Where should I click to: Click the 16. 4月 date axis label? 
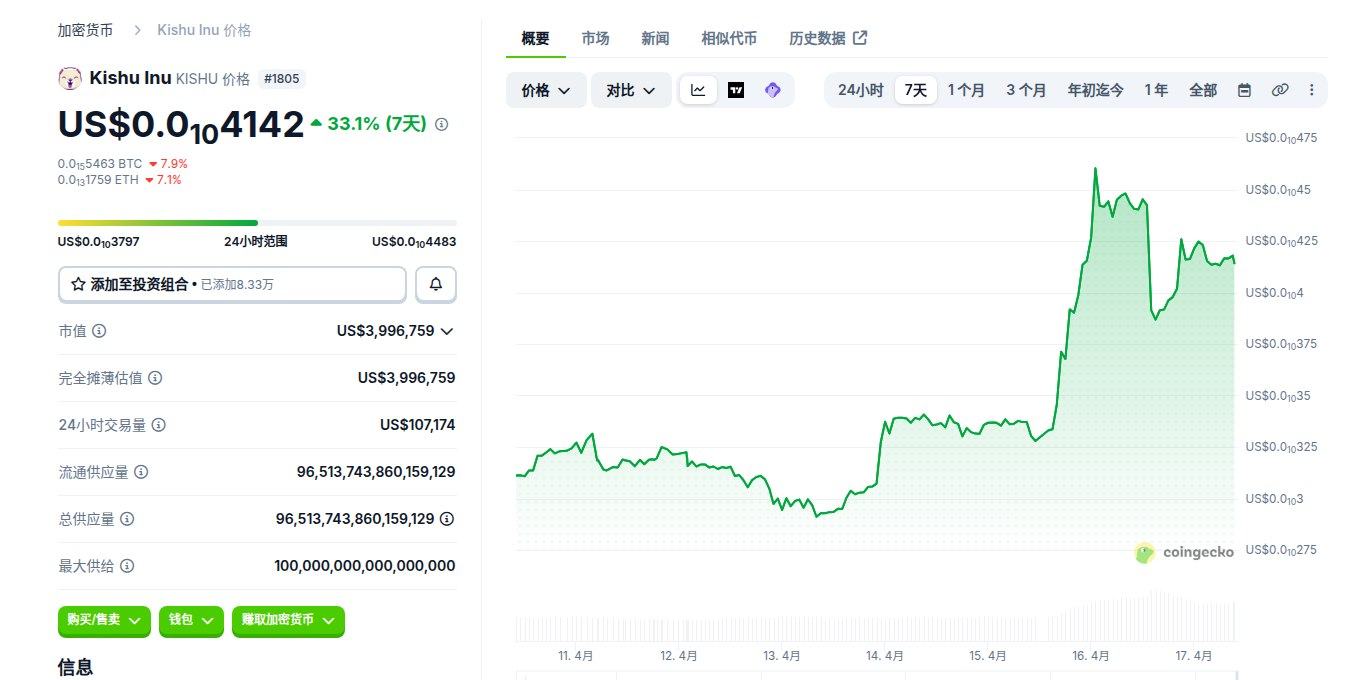click(1090, 656)
